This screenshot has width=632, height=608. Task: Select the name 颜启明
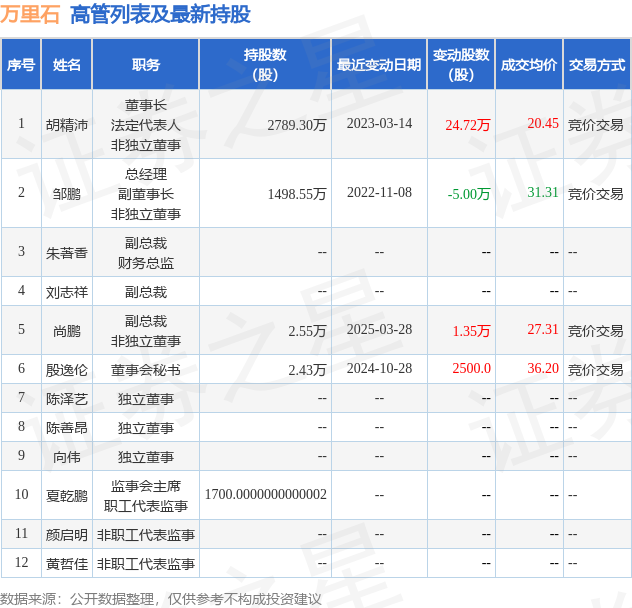pos(67,535)
